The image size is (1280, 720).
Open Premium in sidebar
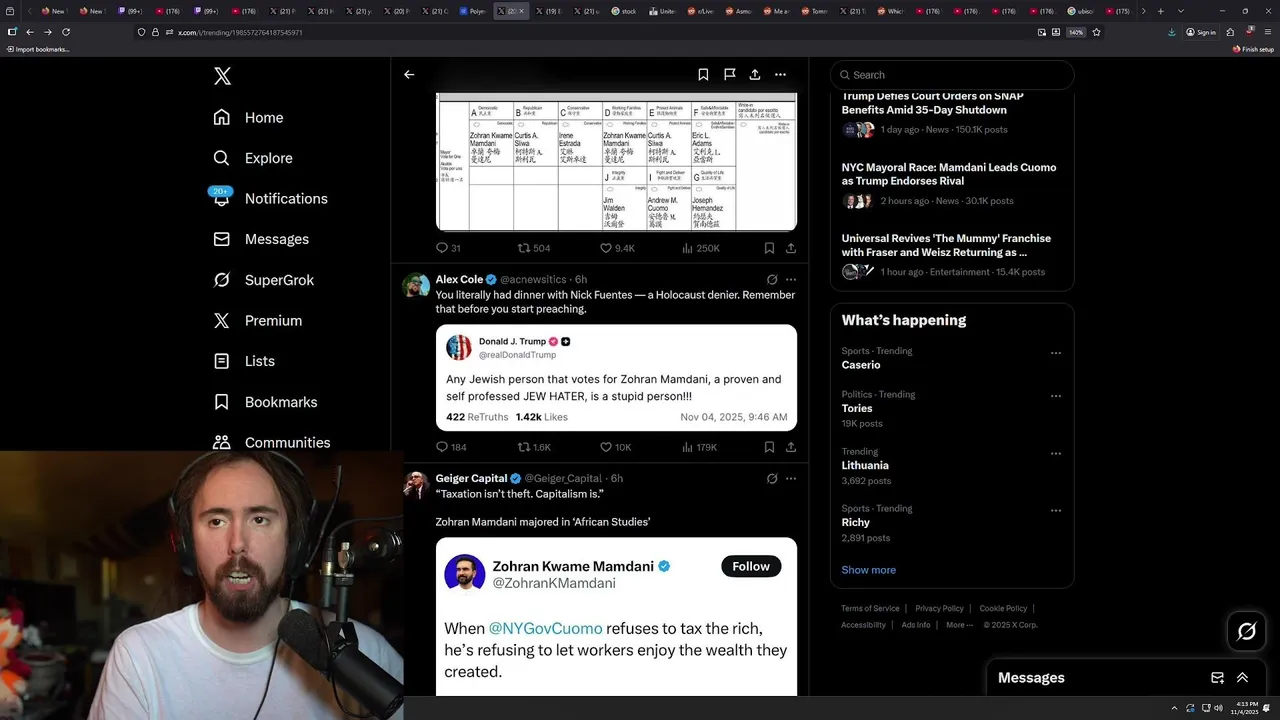coord(257,320)
